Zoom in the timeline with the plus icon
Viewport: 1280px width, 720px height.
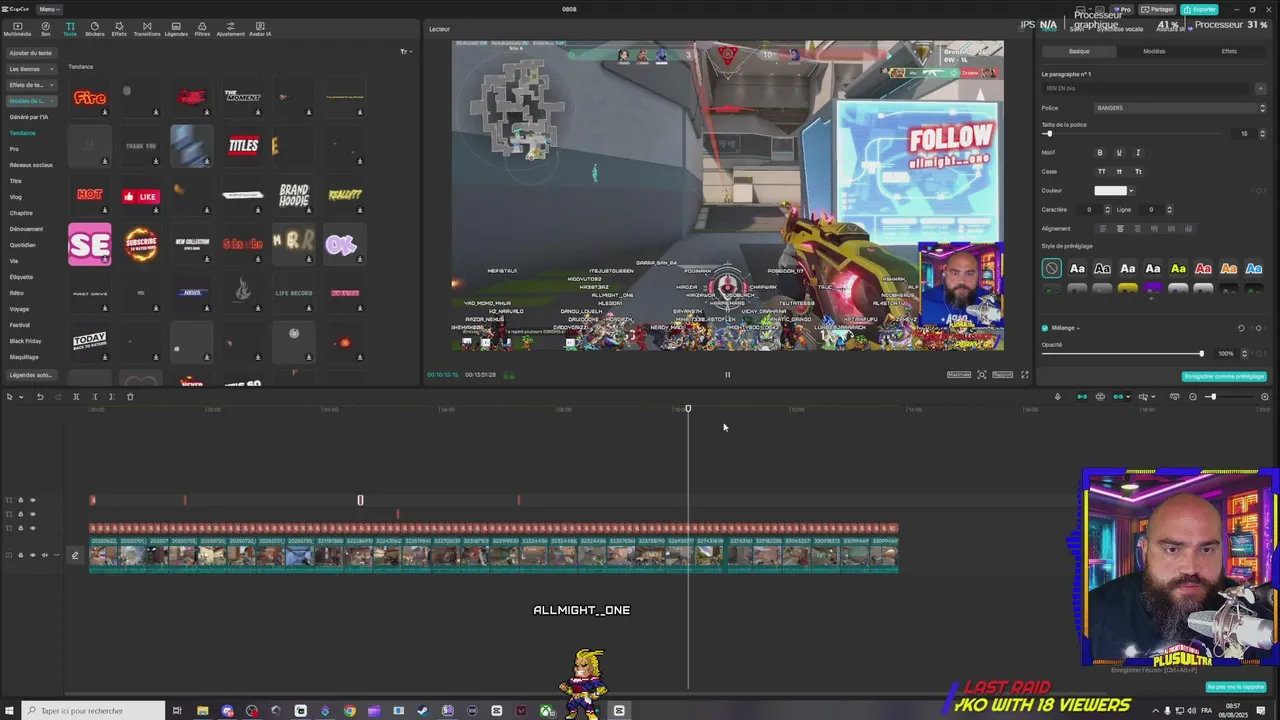tap(1264, 397)
